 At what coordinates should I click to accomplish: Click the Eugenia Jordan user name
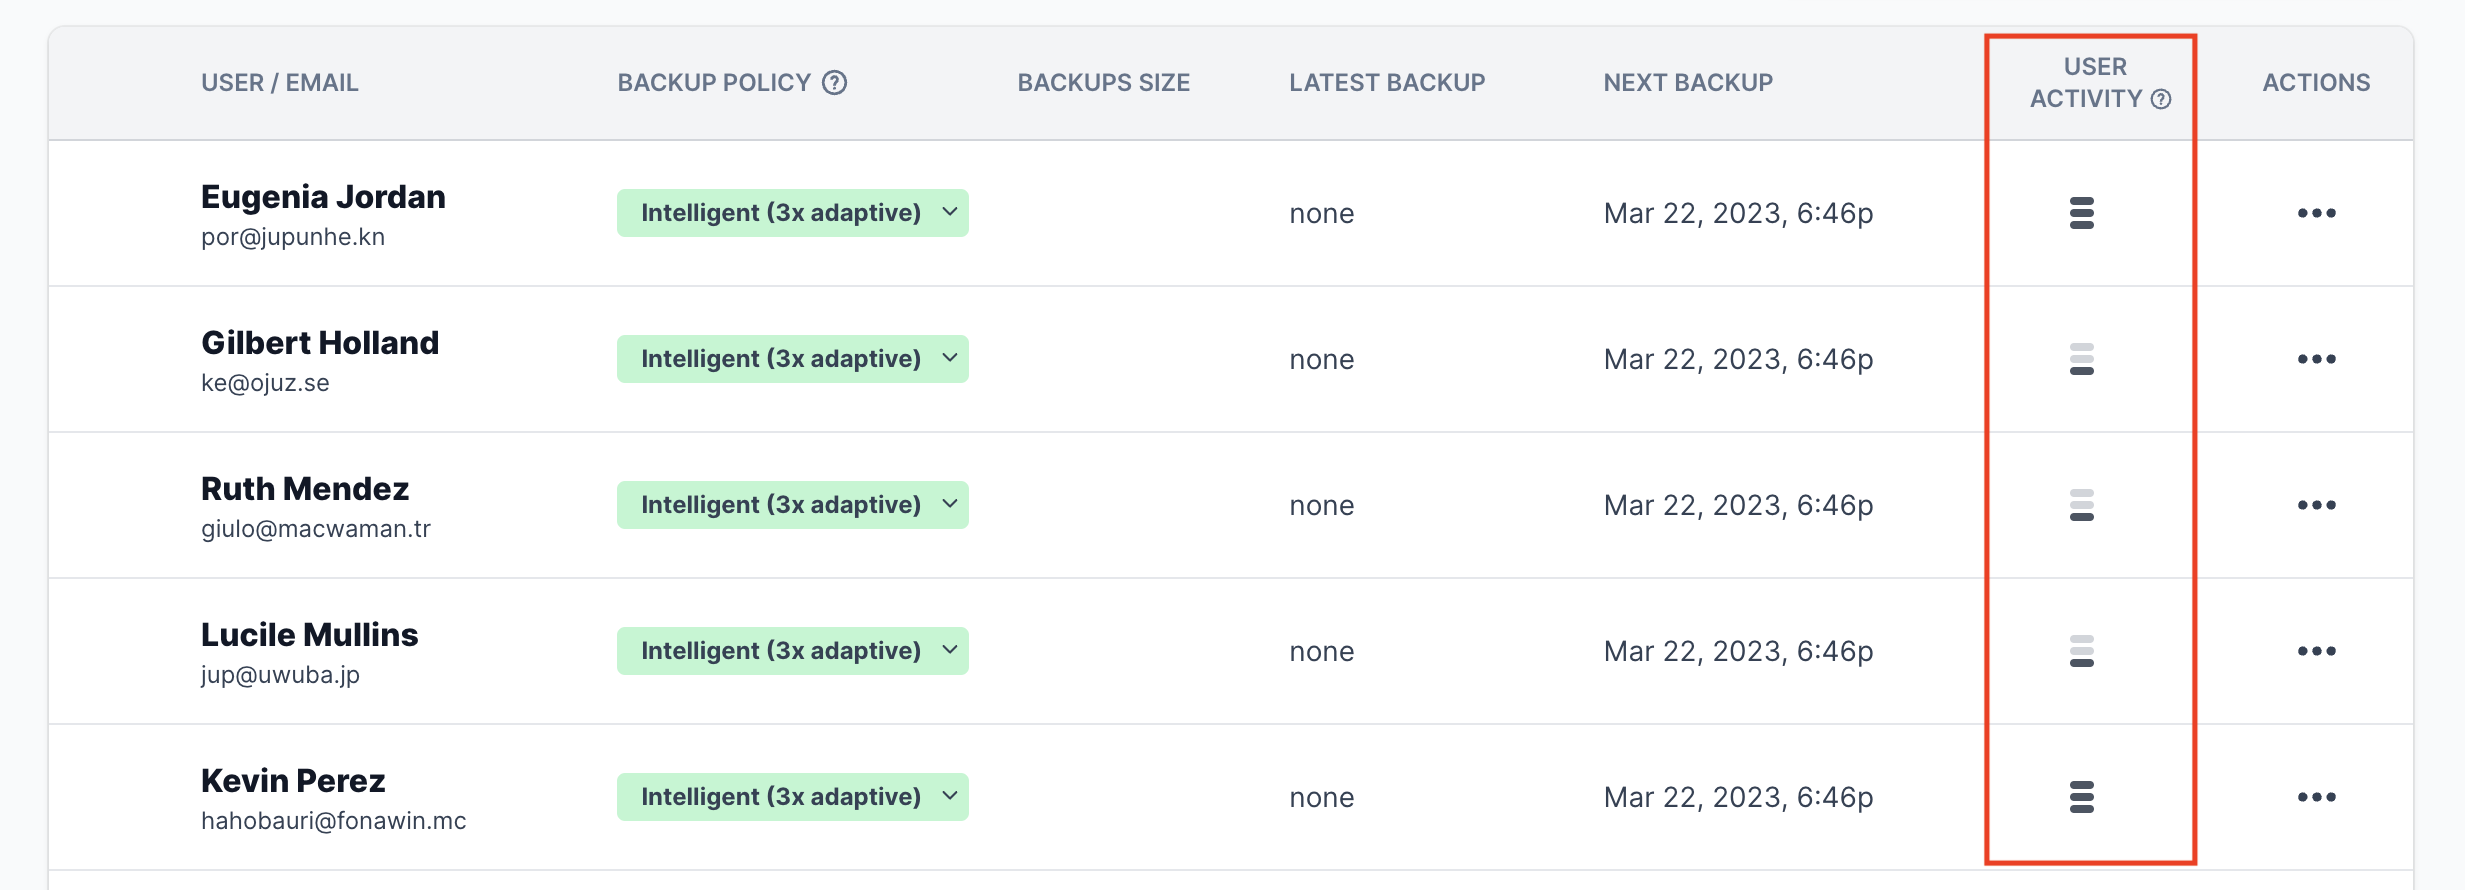point(323,197)
